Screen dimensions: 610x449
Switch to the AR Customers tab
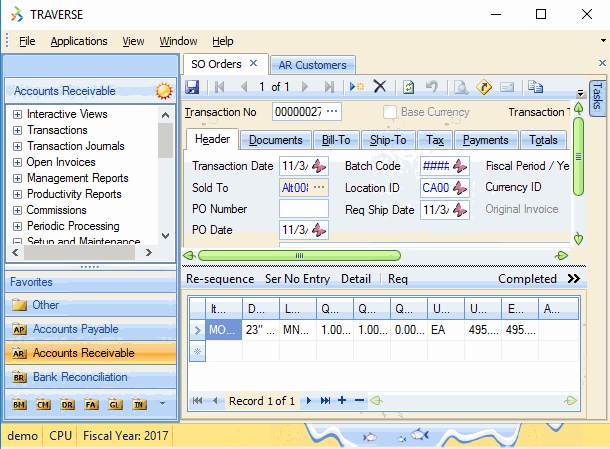[x=312, y=65]
